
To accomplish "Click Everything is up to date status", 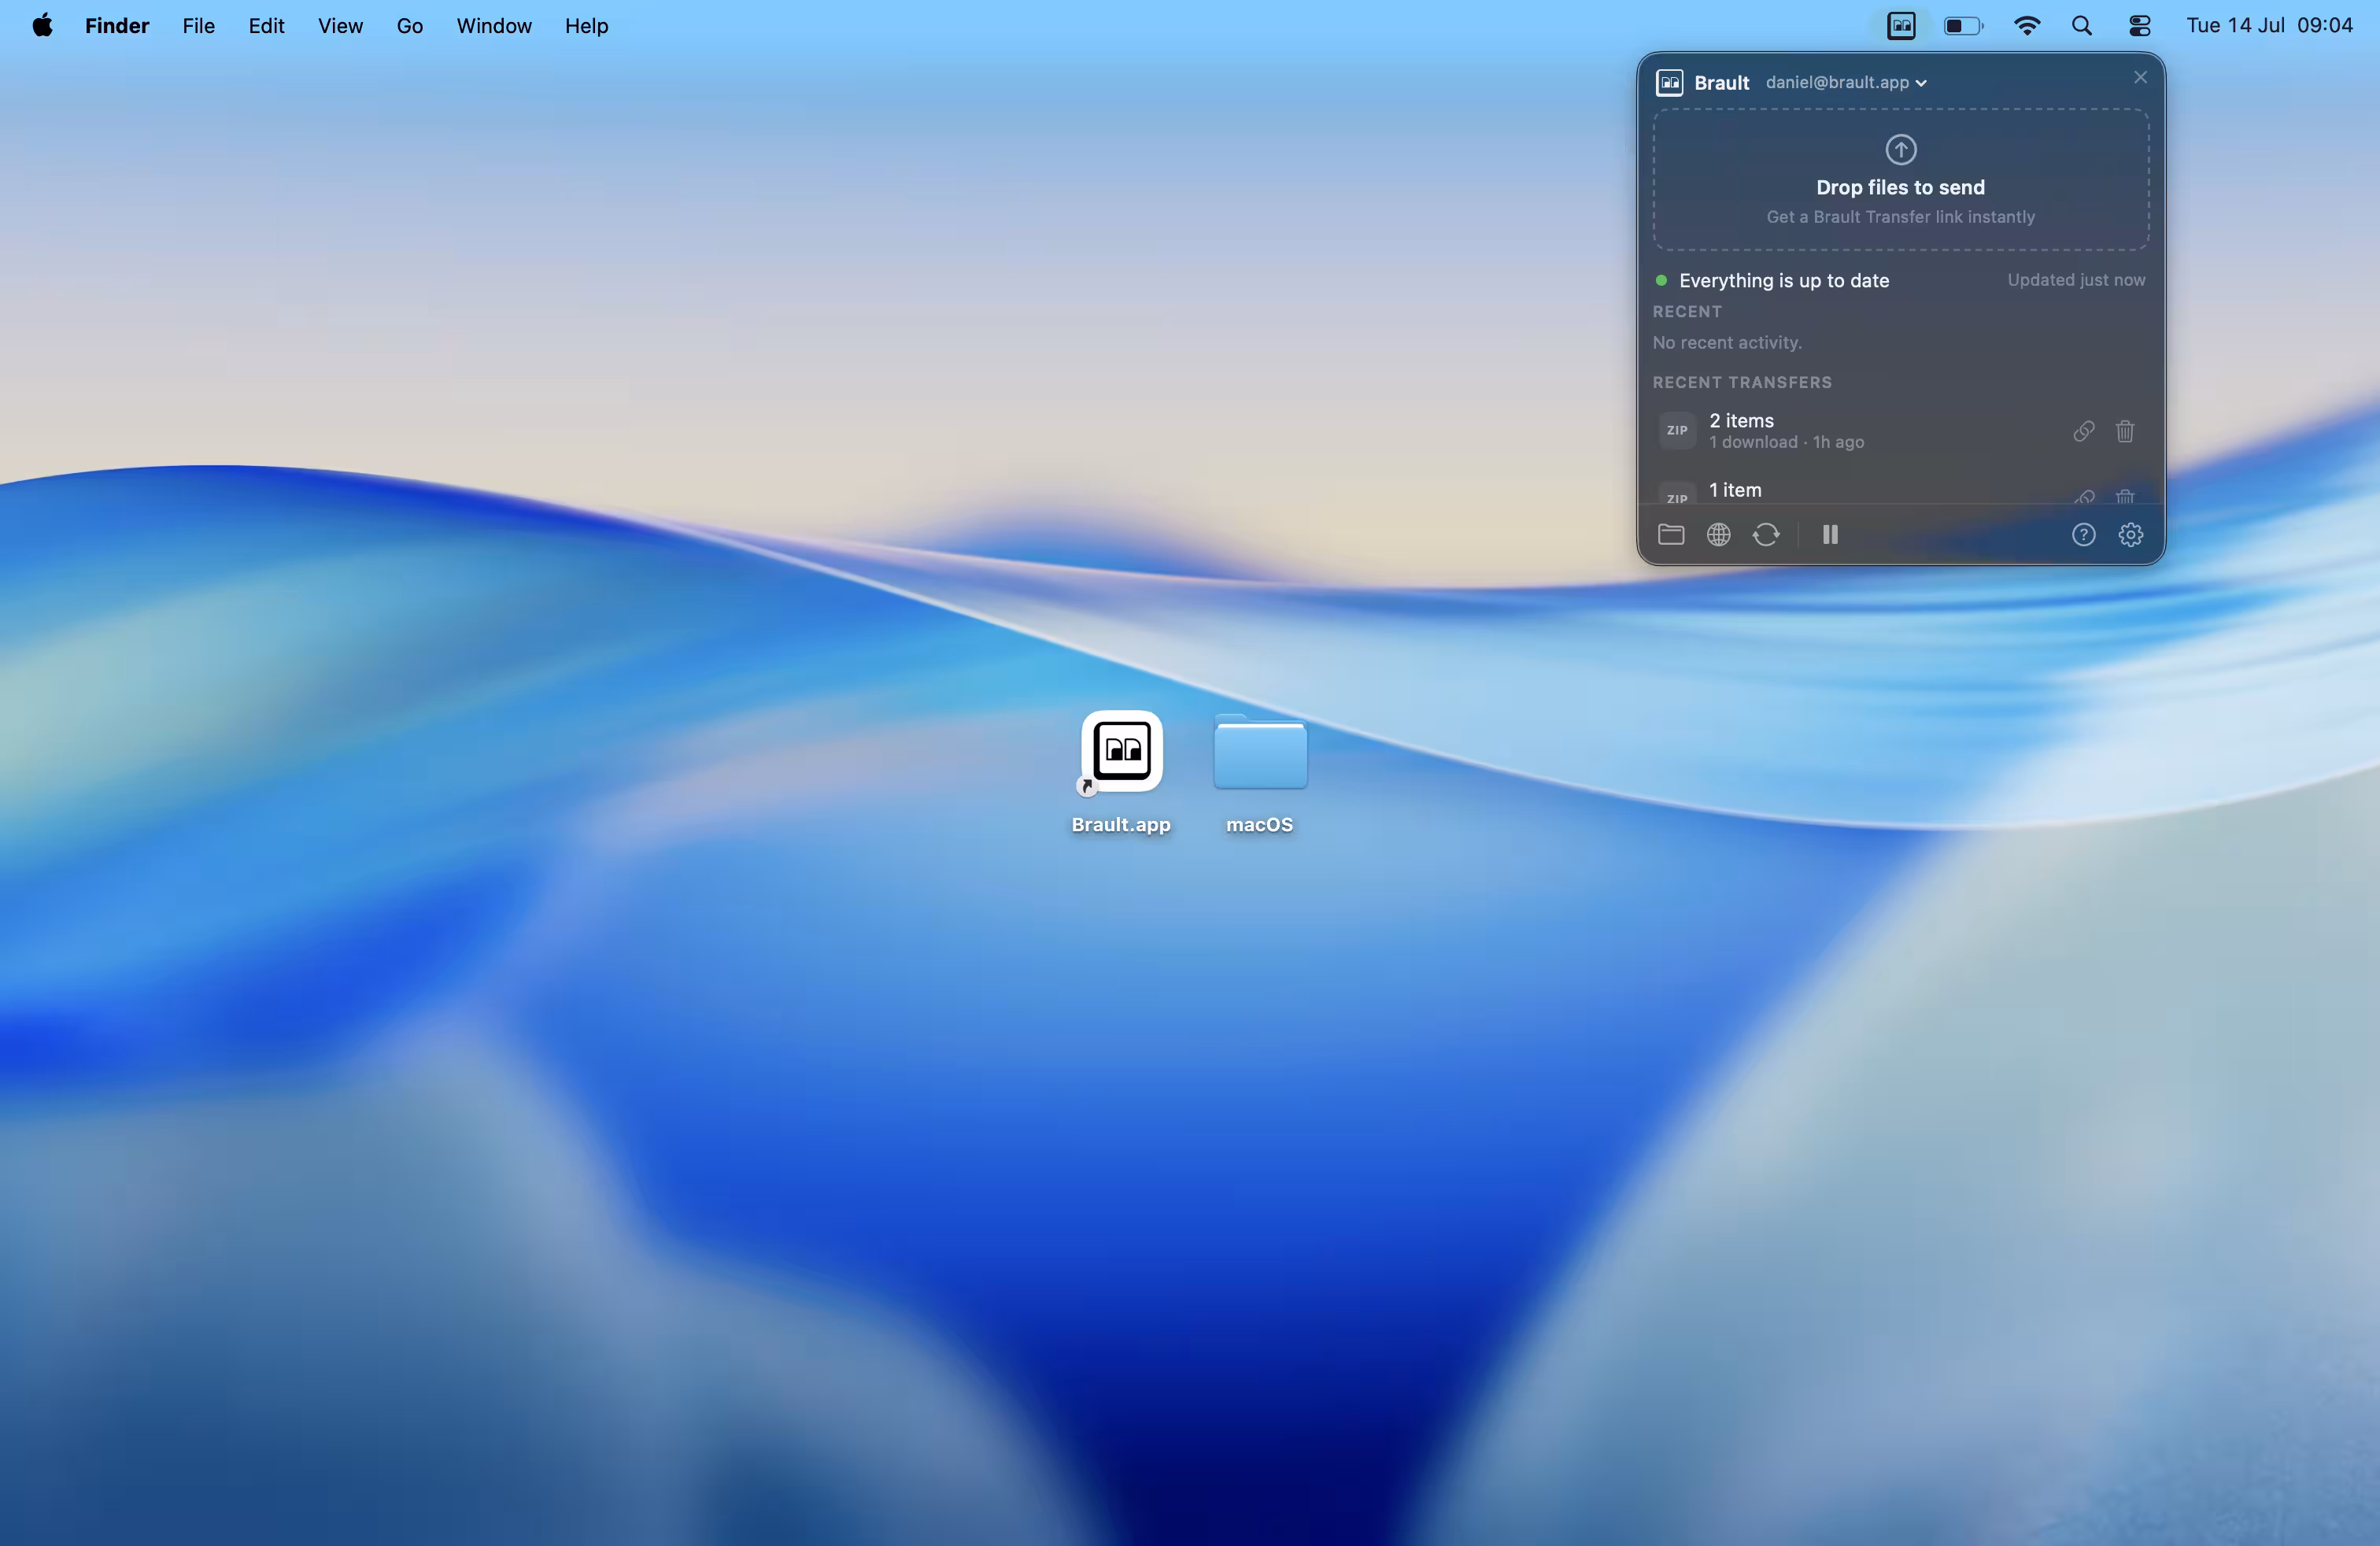I will point(1784,280).
